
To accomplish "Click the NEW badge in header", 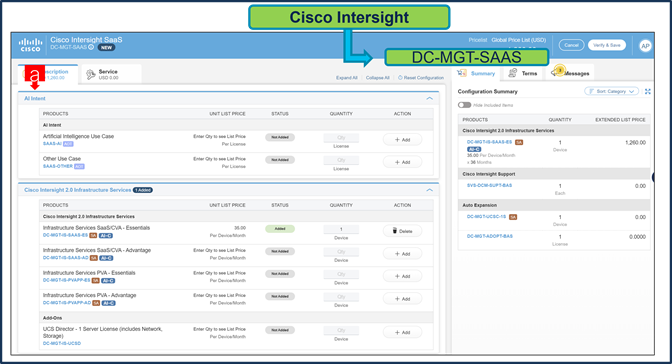I will pos(106,48).
